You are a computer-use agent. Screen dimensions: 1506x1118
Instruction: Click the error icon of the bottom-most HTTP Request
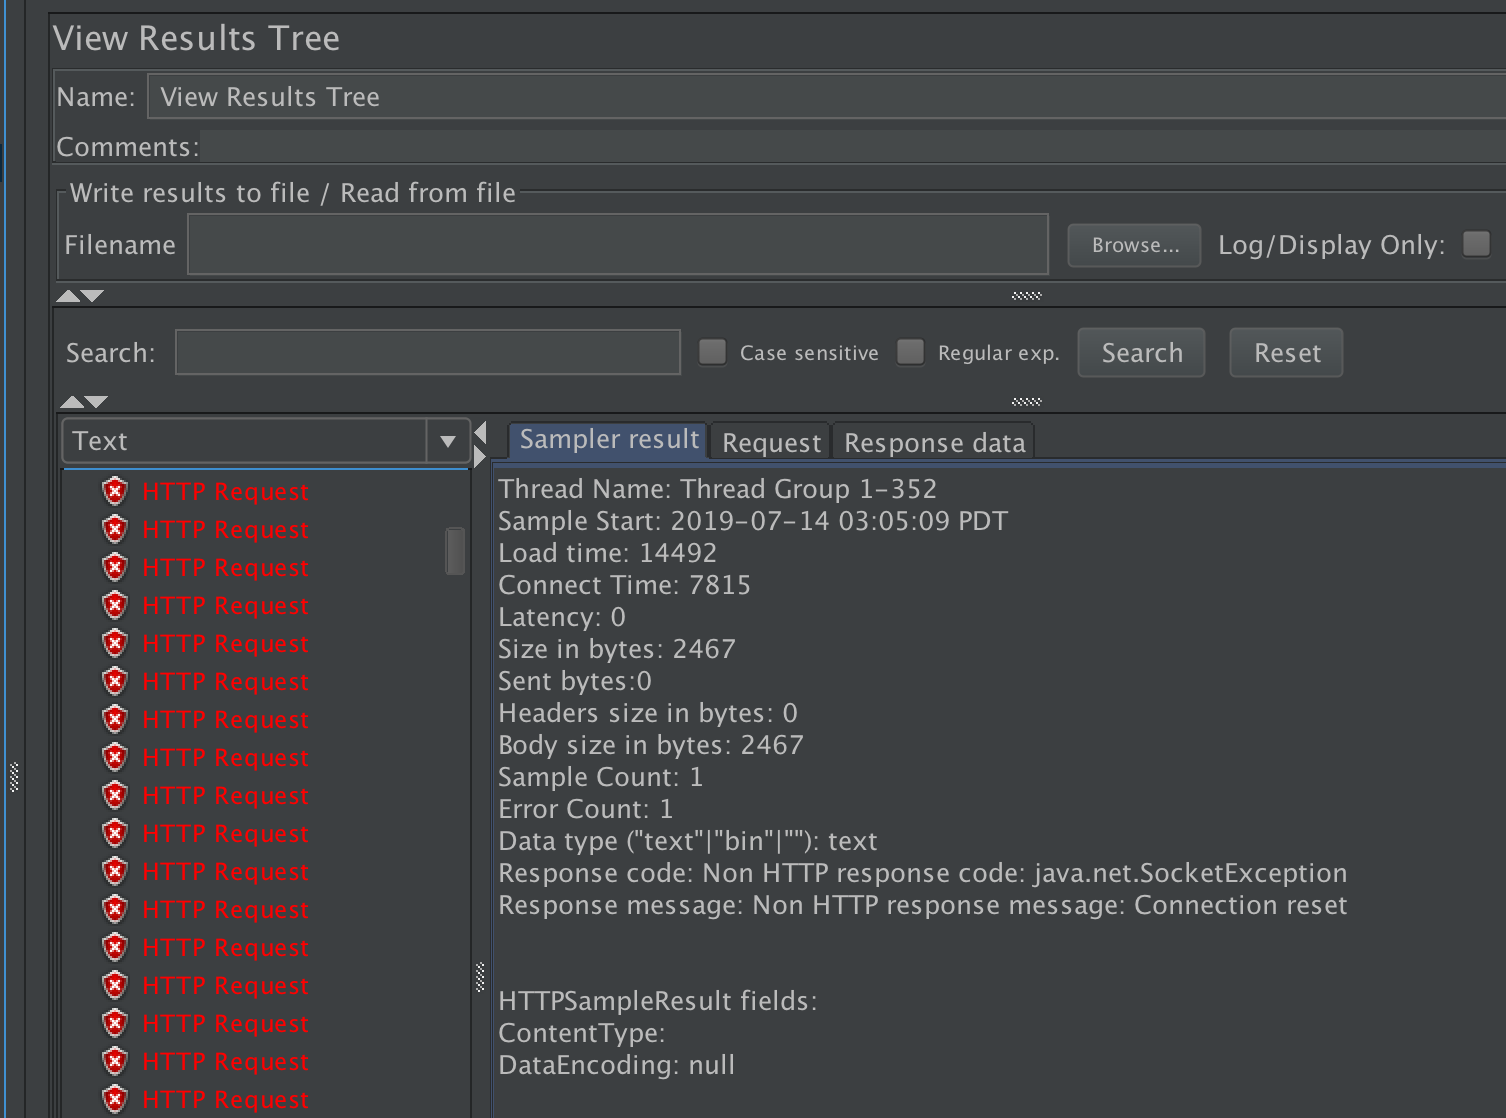(x=115, y=1099)
